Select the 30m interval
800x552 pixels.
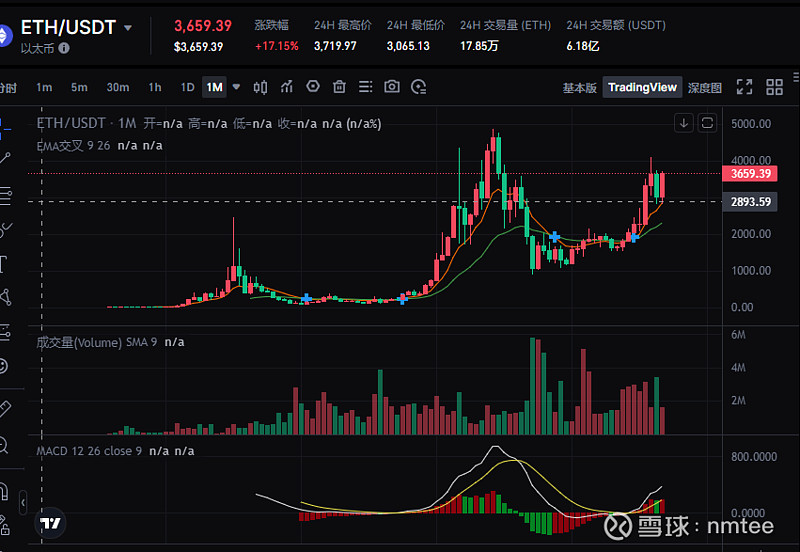(117, 87)
